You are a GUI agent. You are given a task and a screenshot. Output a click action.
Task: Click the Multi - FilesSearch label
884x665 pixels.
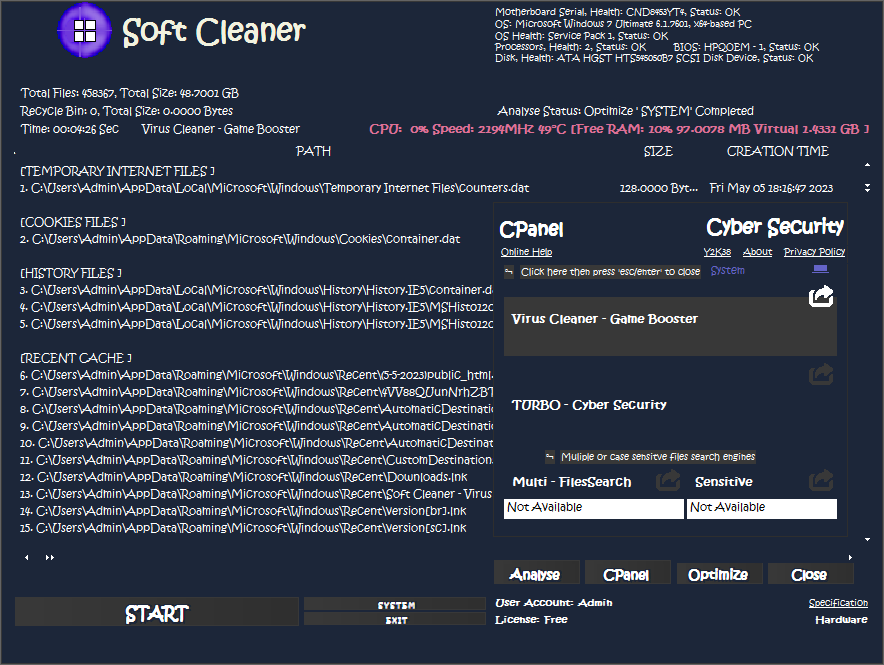click(x=572, y=482)
